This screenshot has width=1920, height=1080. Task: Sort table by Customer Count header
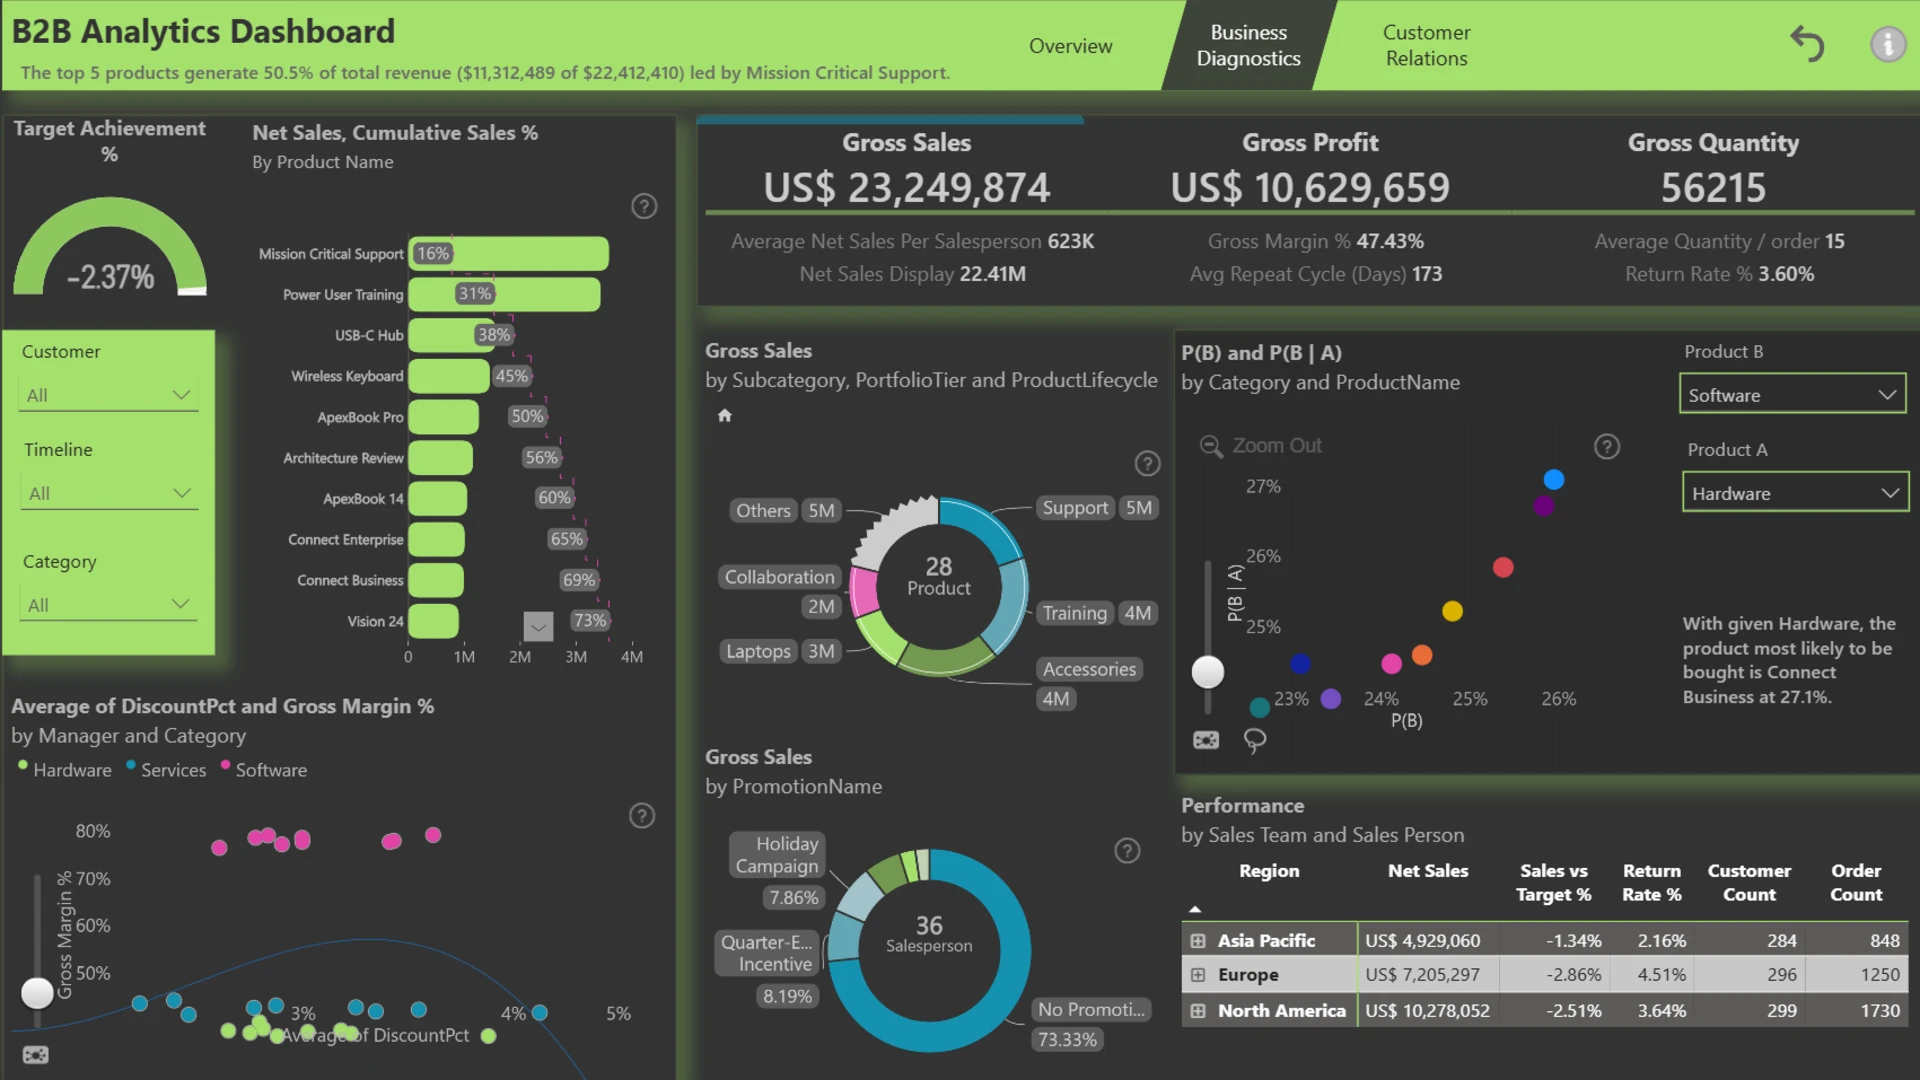(1749, 883)
